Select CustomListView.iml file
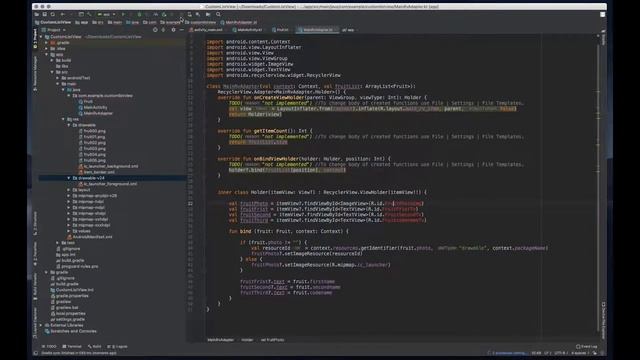The height and width of the screenshot is (360, 640). click(x=72, y=290)
